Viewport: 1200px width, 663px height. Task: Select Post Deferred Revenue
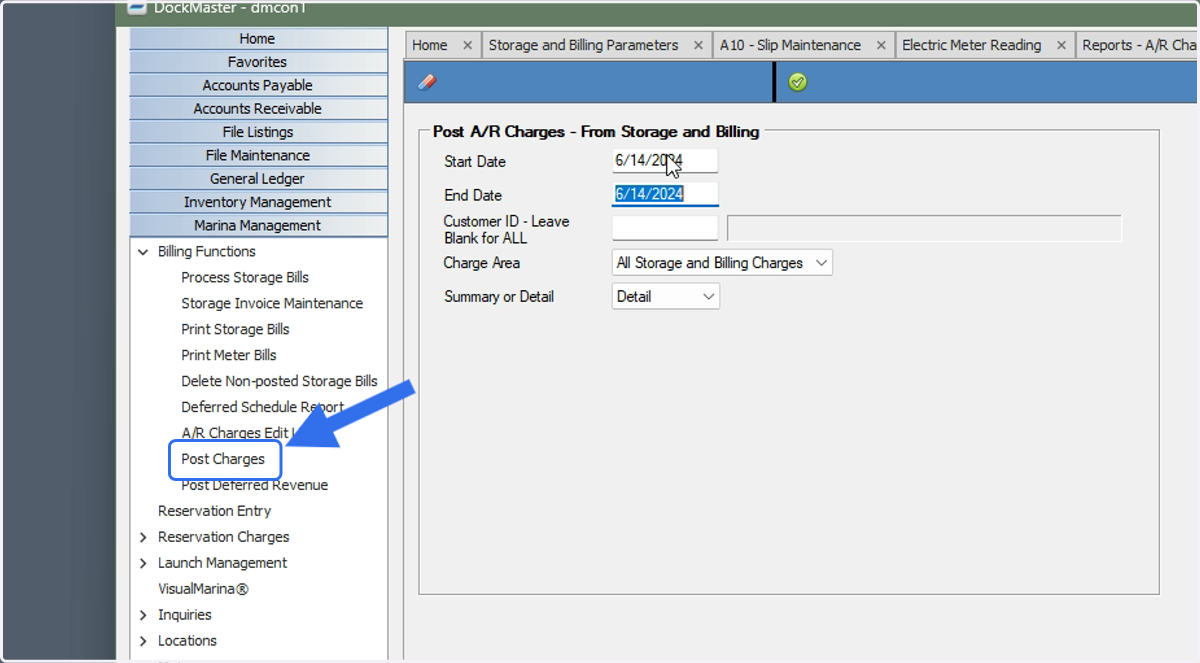coord(254,485)
